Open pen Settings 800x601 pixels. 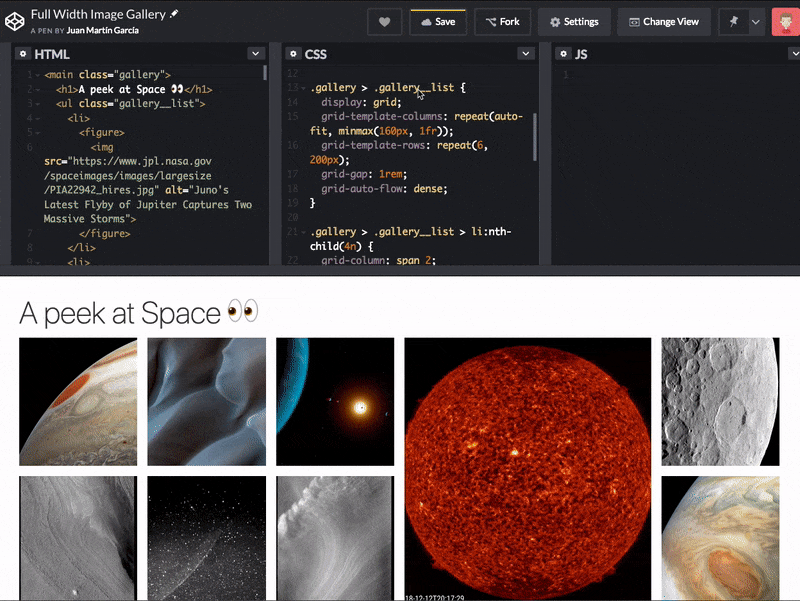tap(574, 22)
